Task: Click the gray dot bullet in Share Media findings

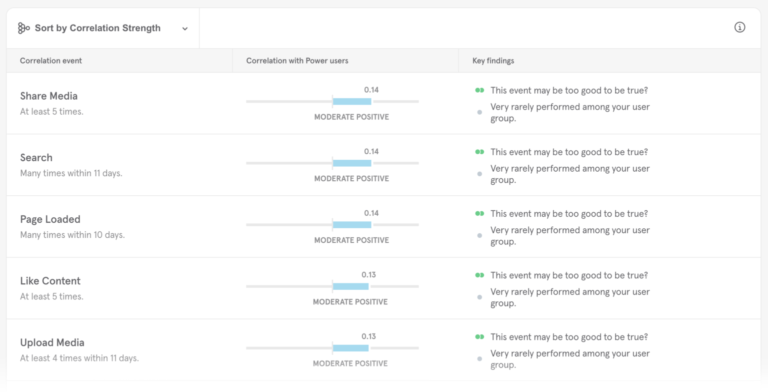Action: click(x=480, y=112)
